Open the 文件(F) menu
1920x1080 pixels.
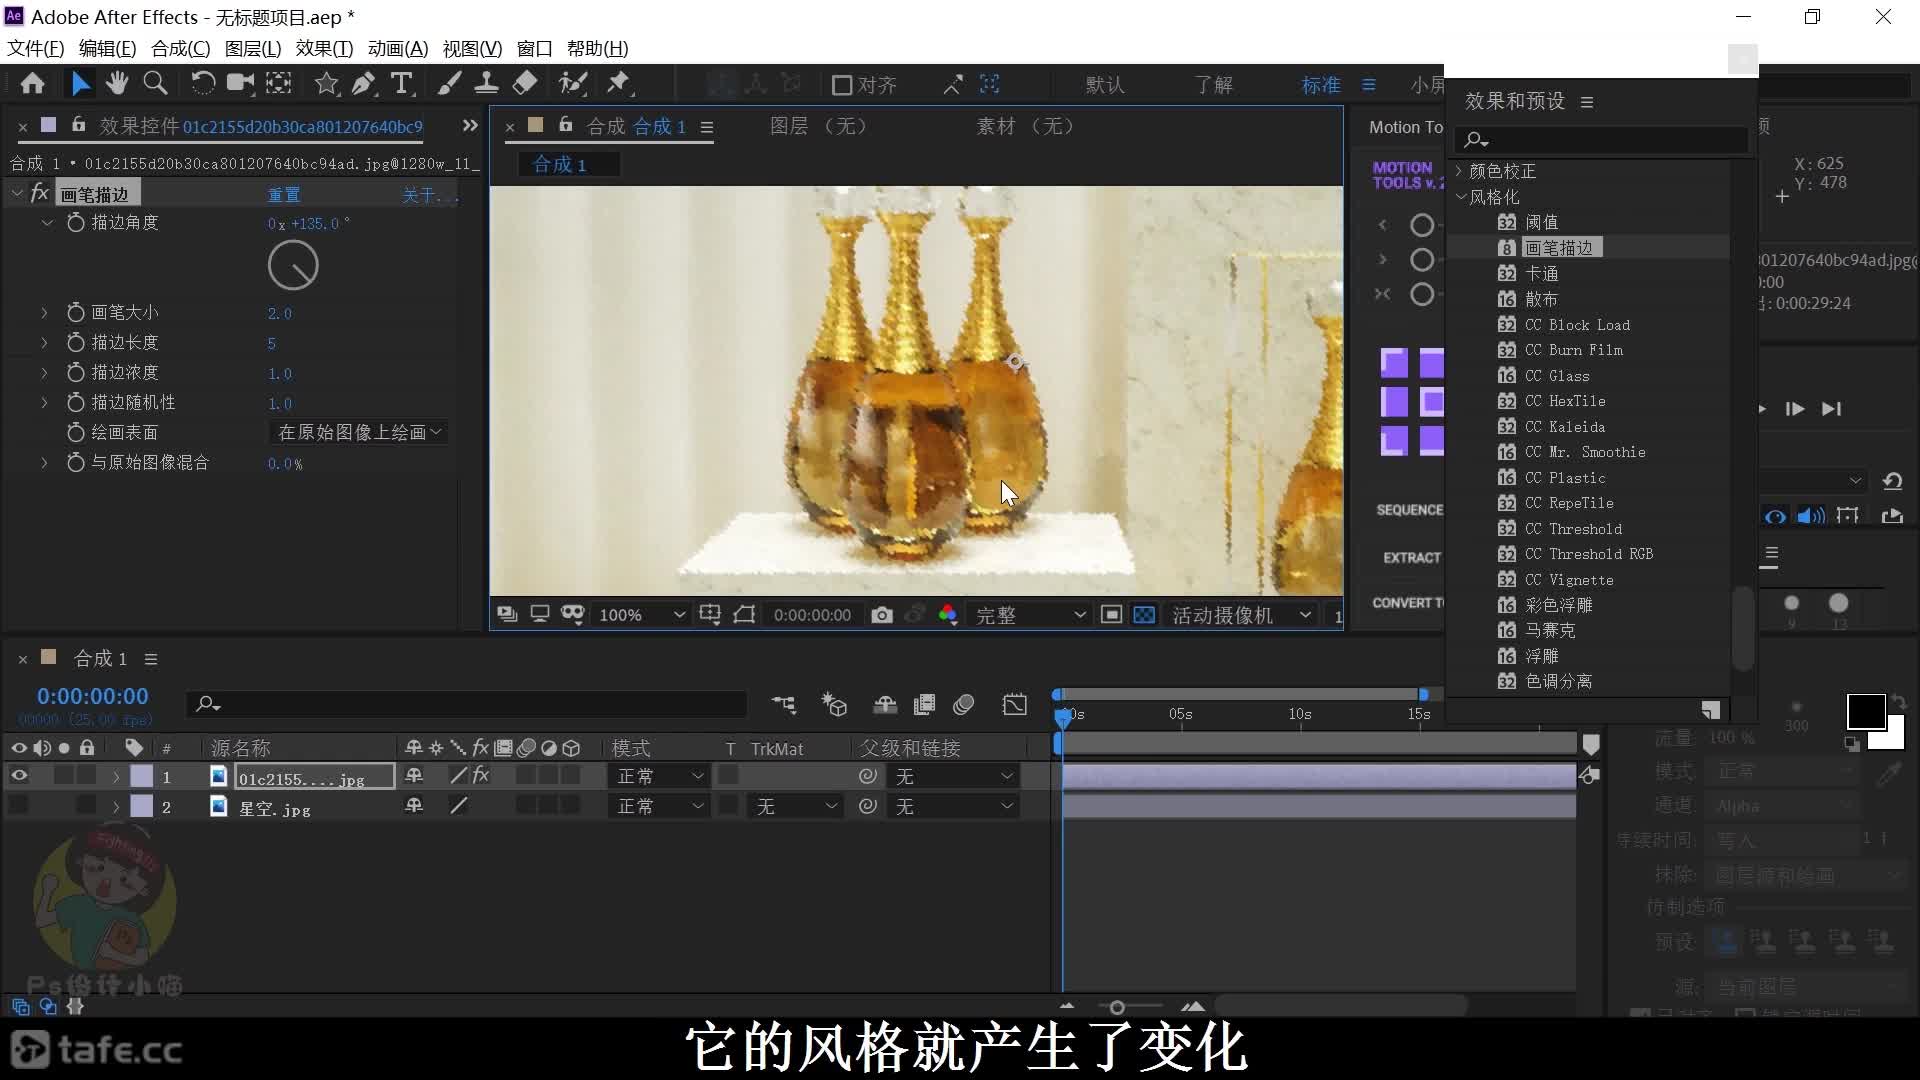[x=36, y=48]
